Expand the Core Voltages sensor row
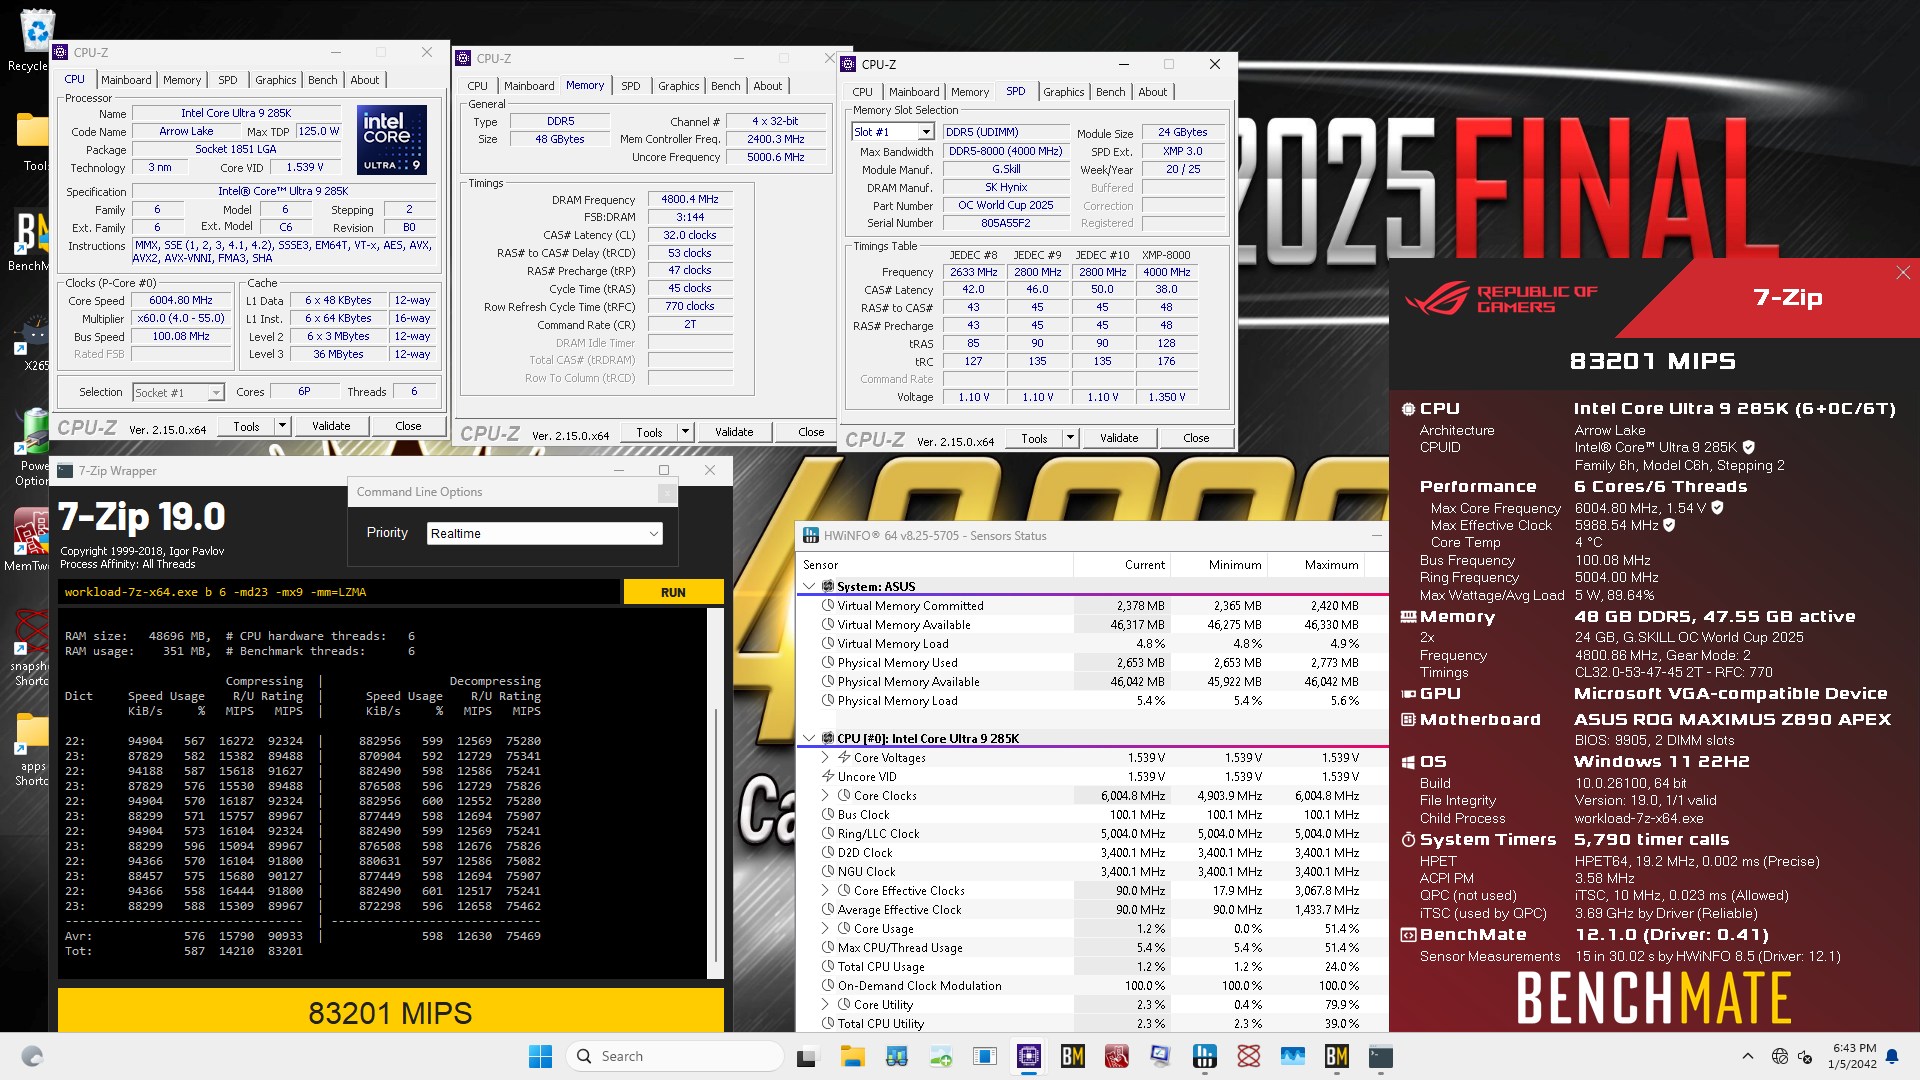The width and height of the screenshot is (1920, 1080). click(825, 757)
